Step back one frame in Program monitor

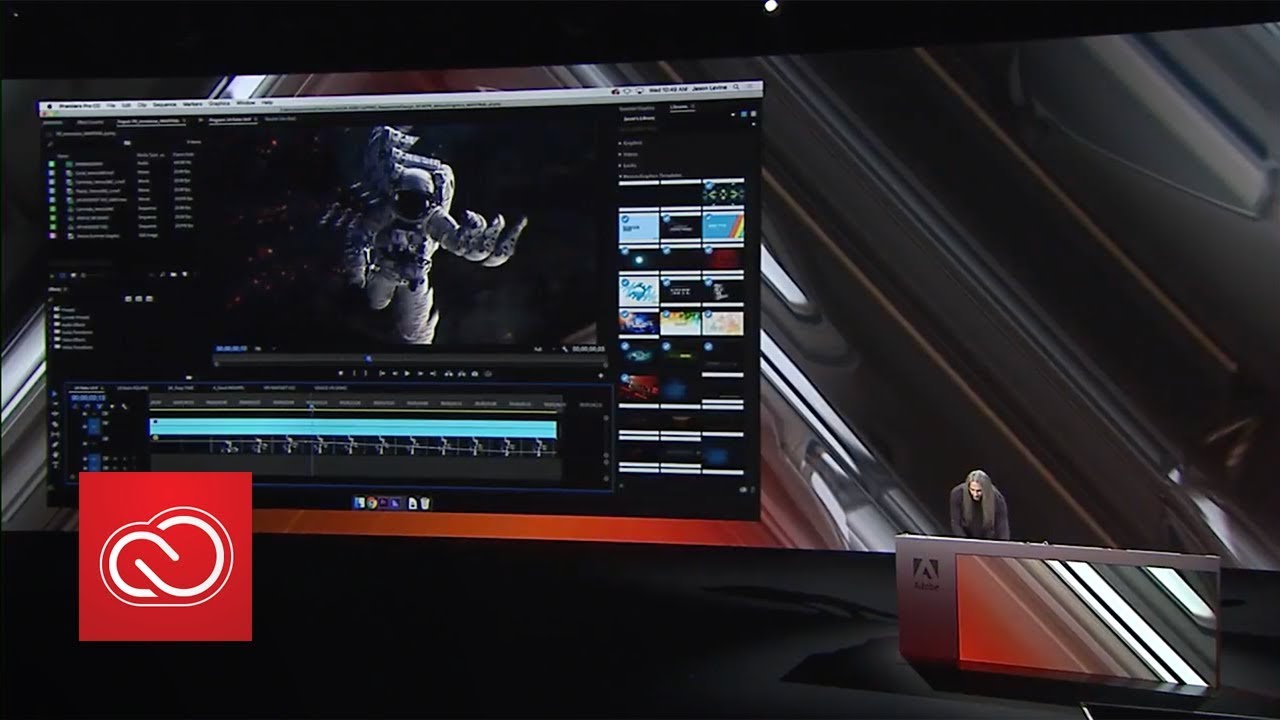click(x=395, y=373)
